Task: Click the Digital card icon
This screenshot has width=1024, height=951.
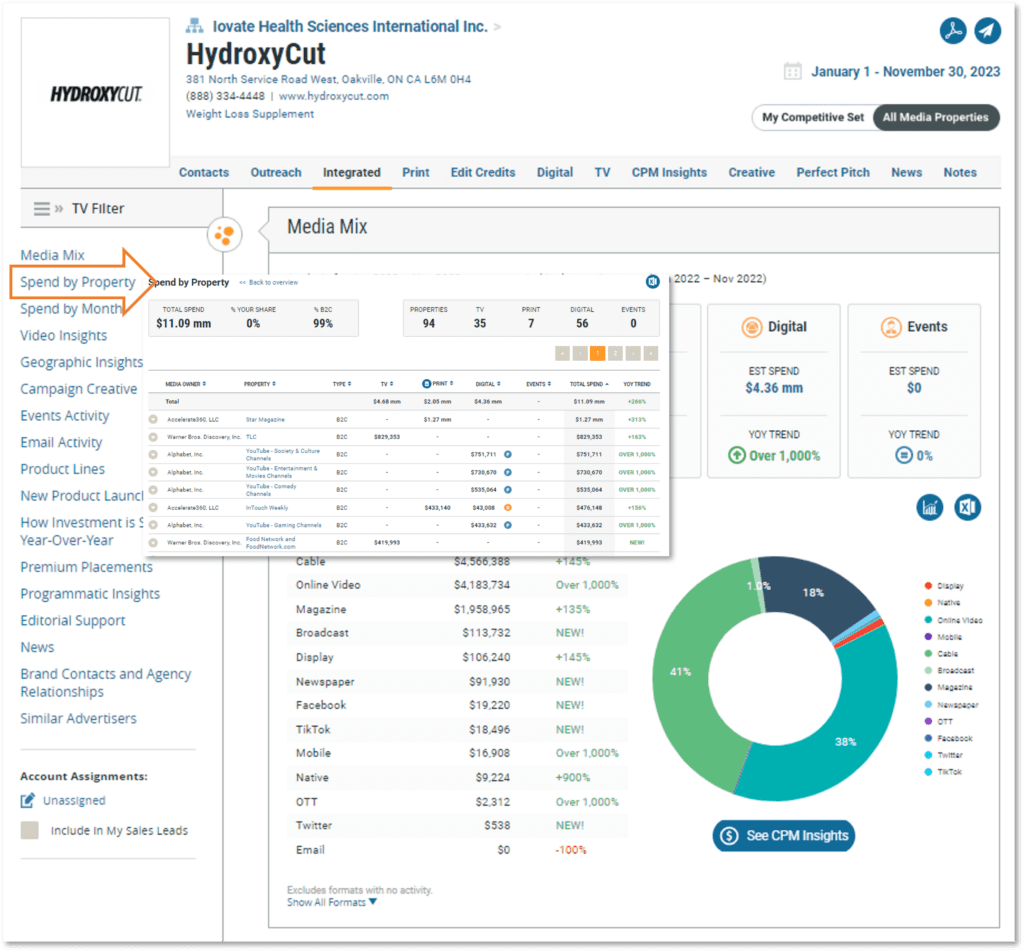Action: (752, 327)
